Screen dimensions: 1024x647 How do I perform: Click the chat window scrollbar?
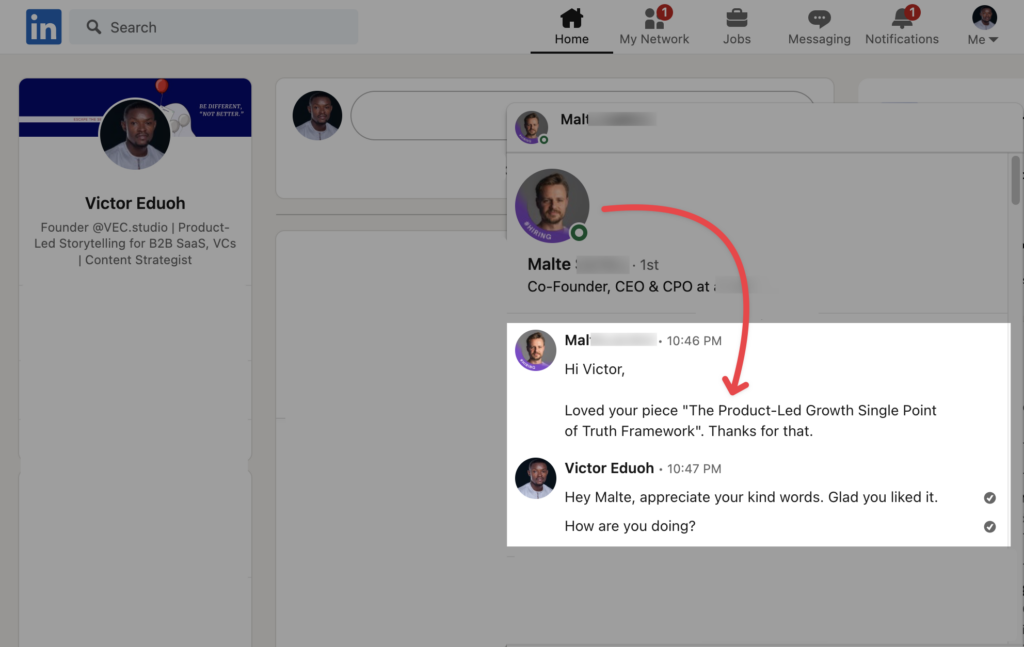click(x=1016, y=180)
